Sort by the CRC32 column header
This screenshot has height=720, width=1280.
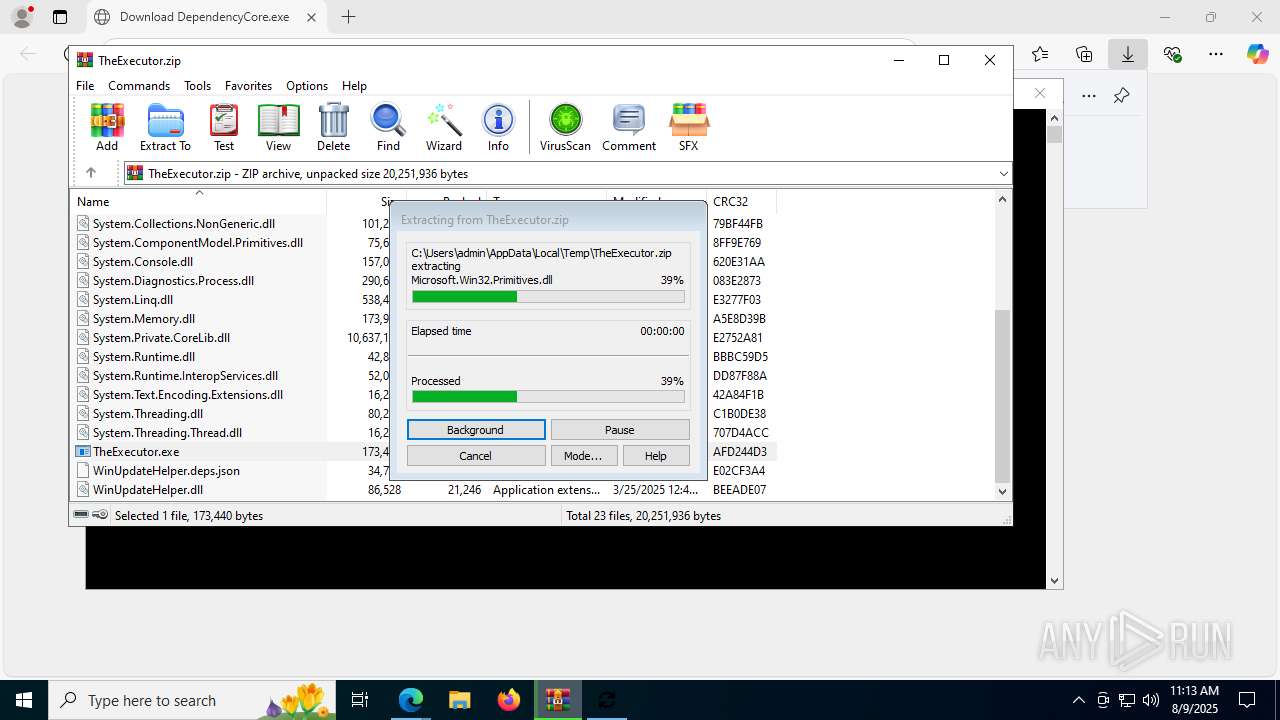tap(741, 201)
